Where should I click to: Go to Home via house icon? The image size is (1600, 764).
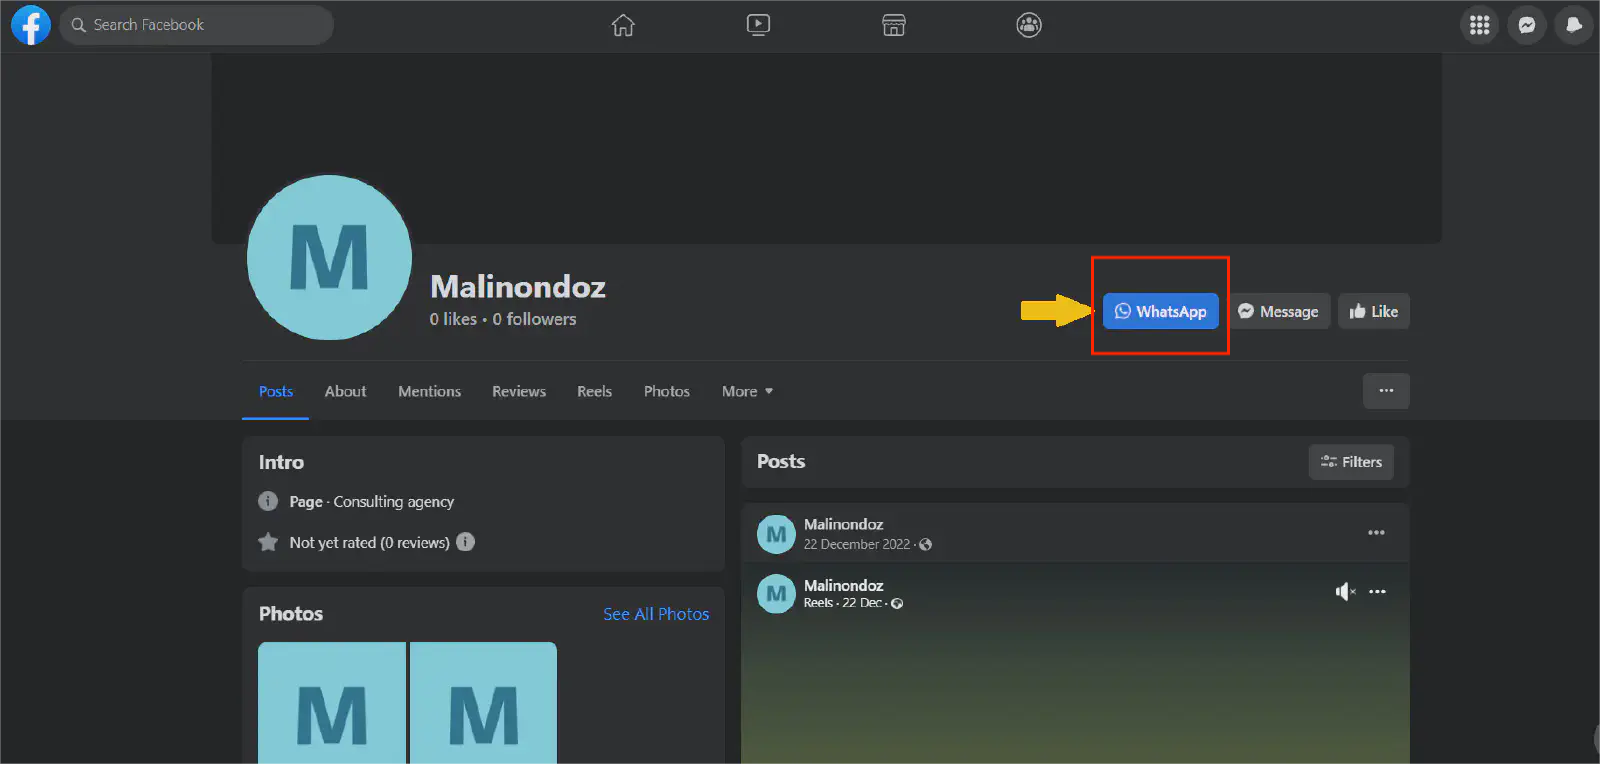[623, 25]
